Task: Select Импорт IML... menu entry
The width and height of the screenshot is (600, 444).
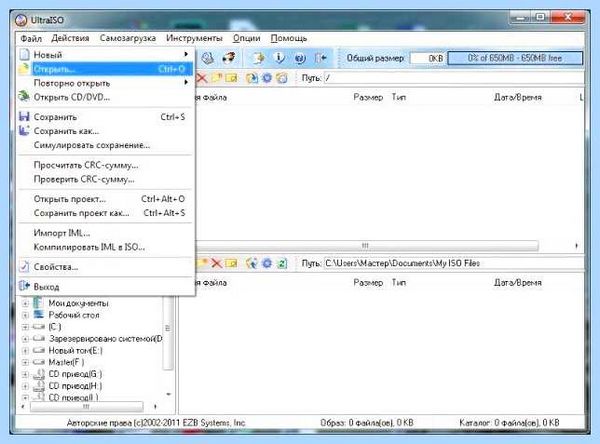Action: click(105, 233)
